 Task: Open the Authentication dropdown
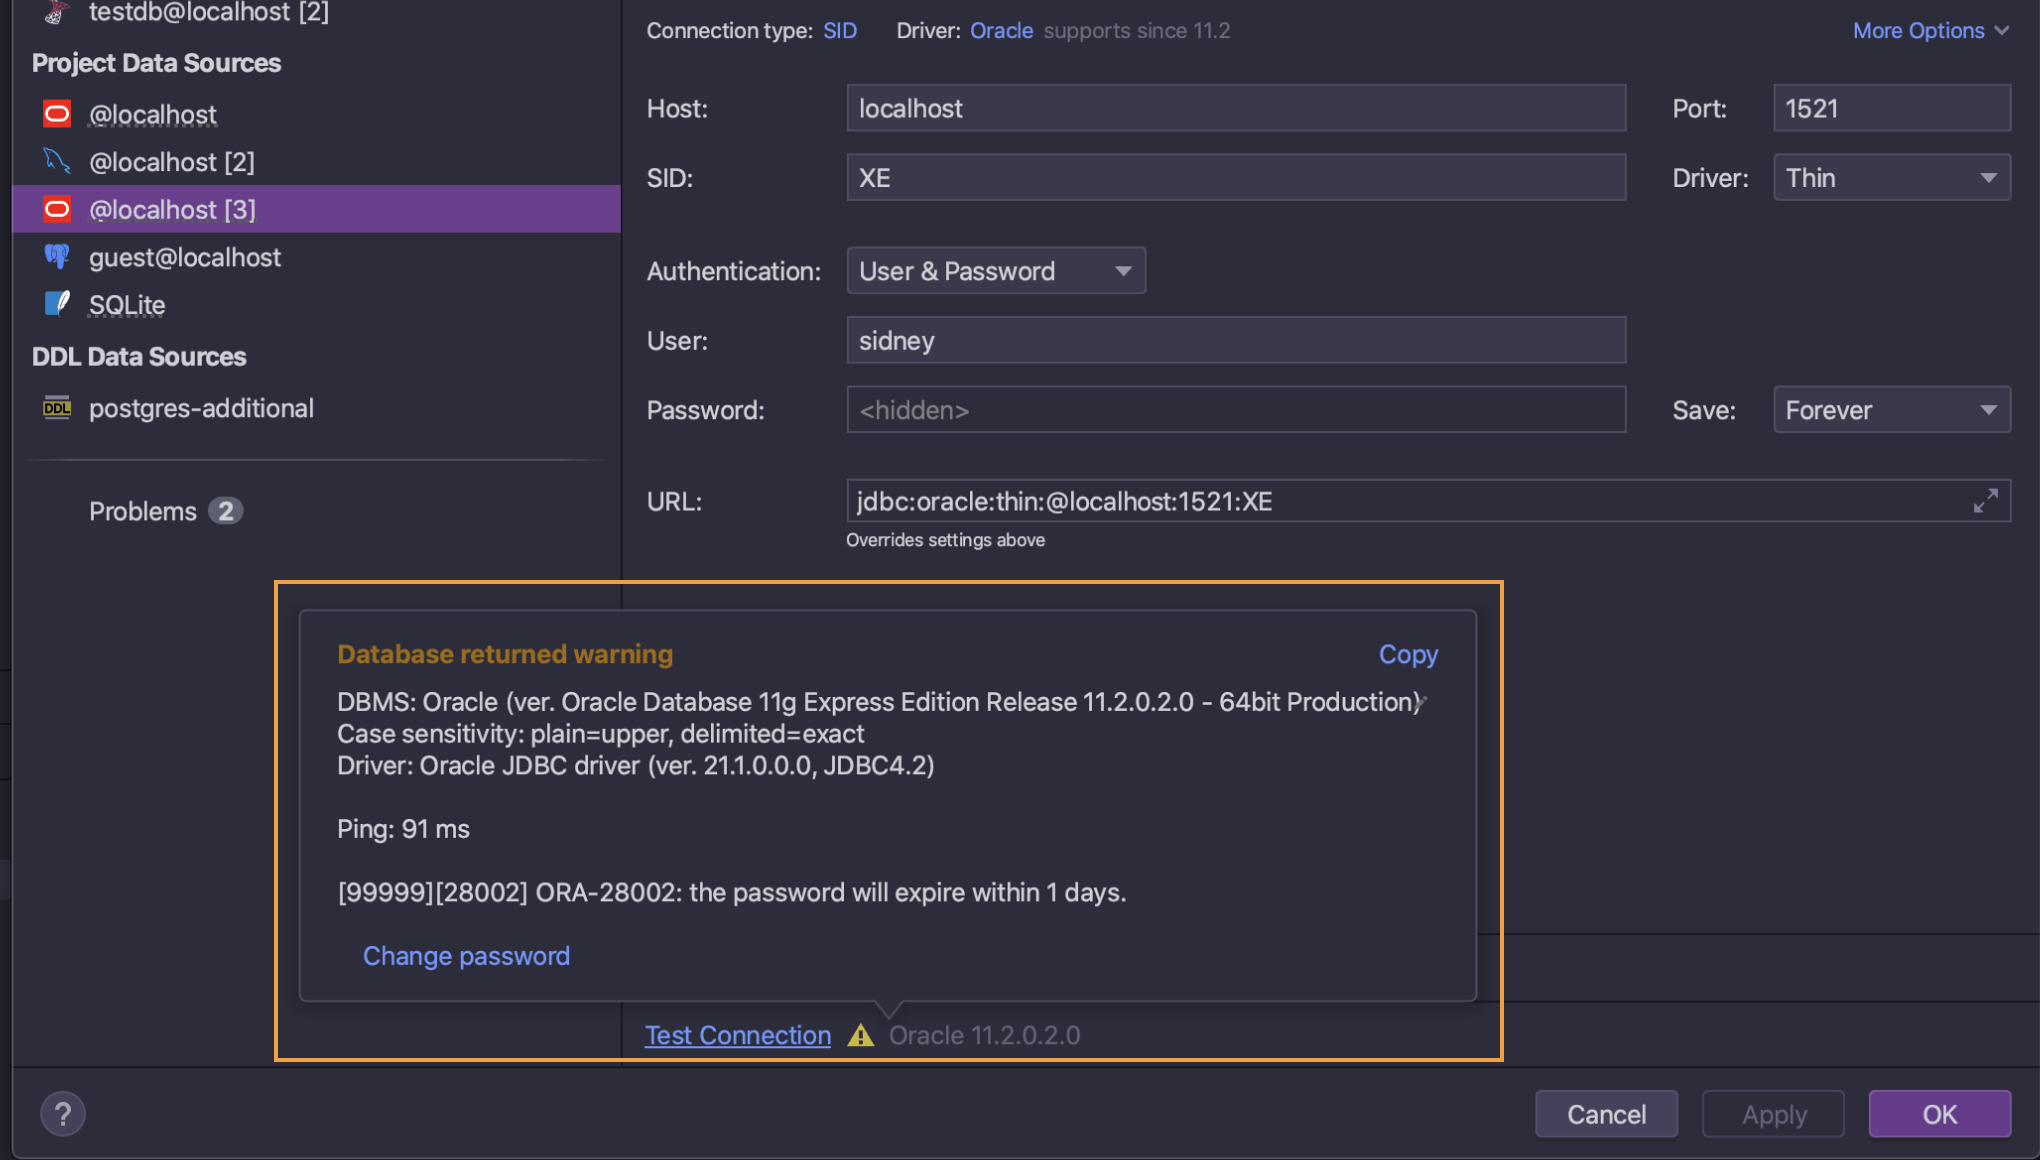click(x=995, y=271)
